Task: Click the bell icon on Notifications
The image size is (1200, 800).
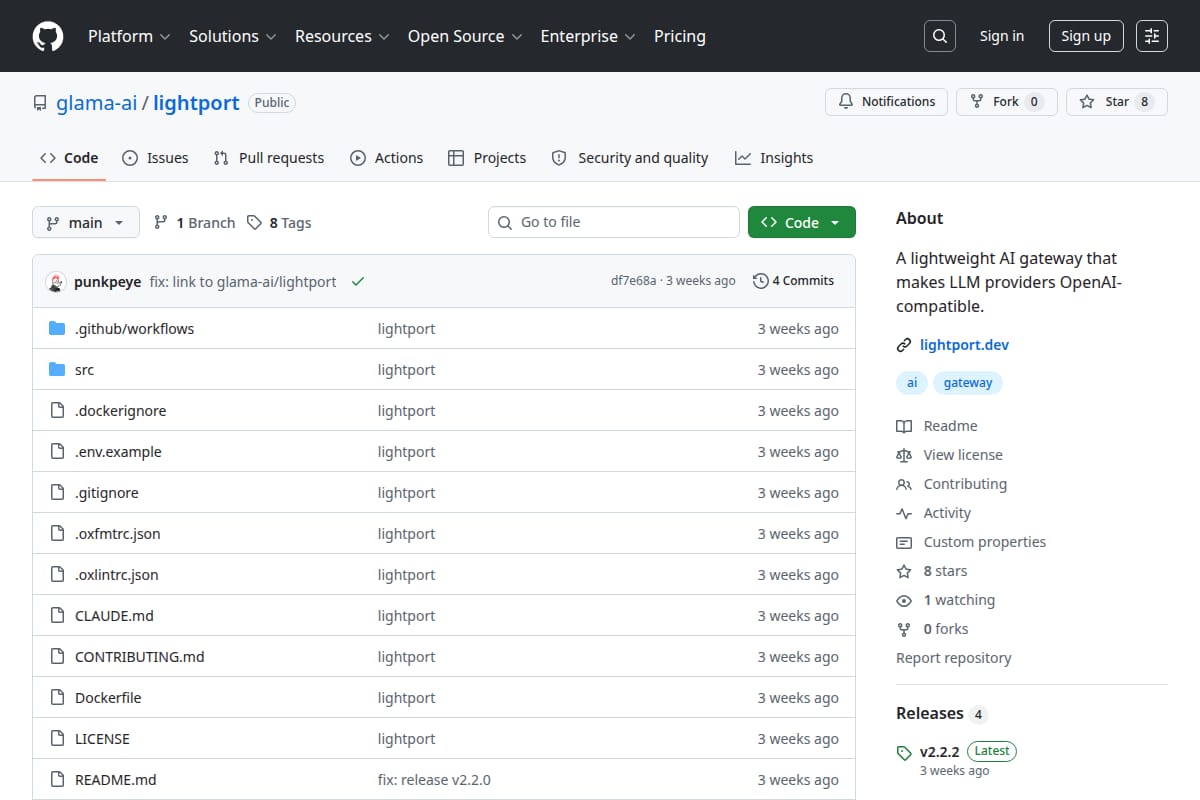Action: pos(846,102)
